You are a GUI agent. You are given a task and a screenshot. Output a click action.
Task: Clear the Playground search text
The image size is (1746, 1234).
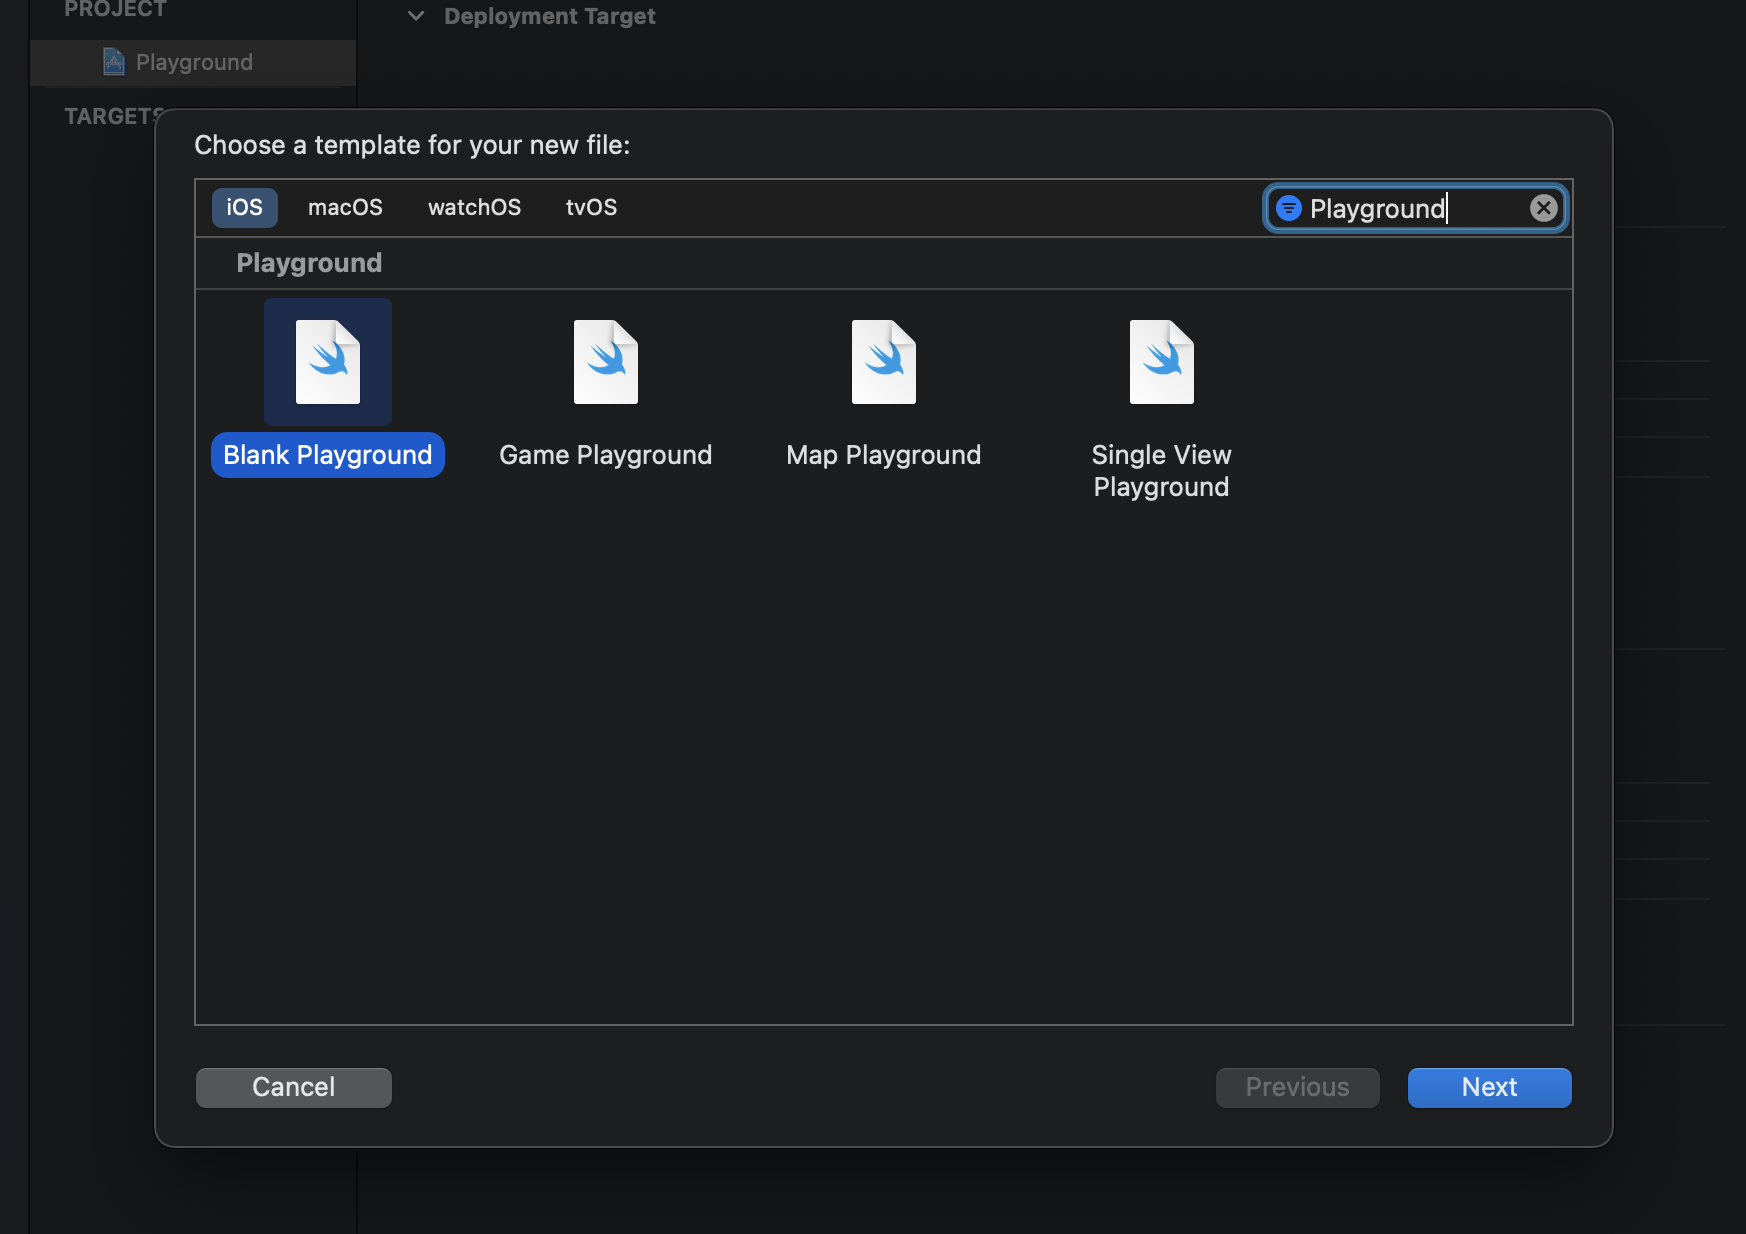pyautogui.click(x=1544, y=208)
